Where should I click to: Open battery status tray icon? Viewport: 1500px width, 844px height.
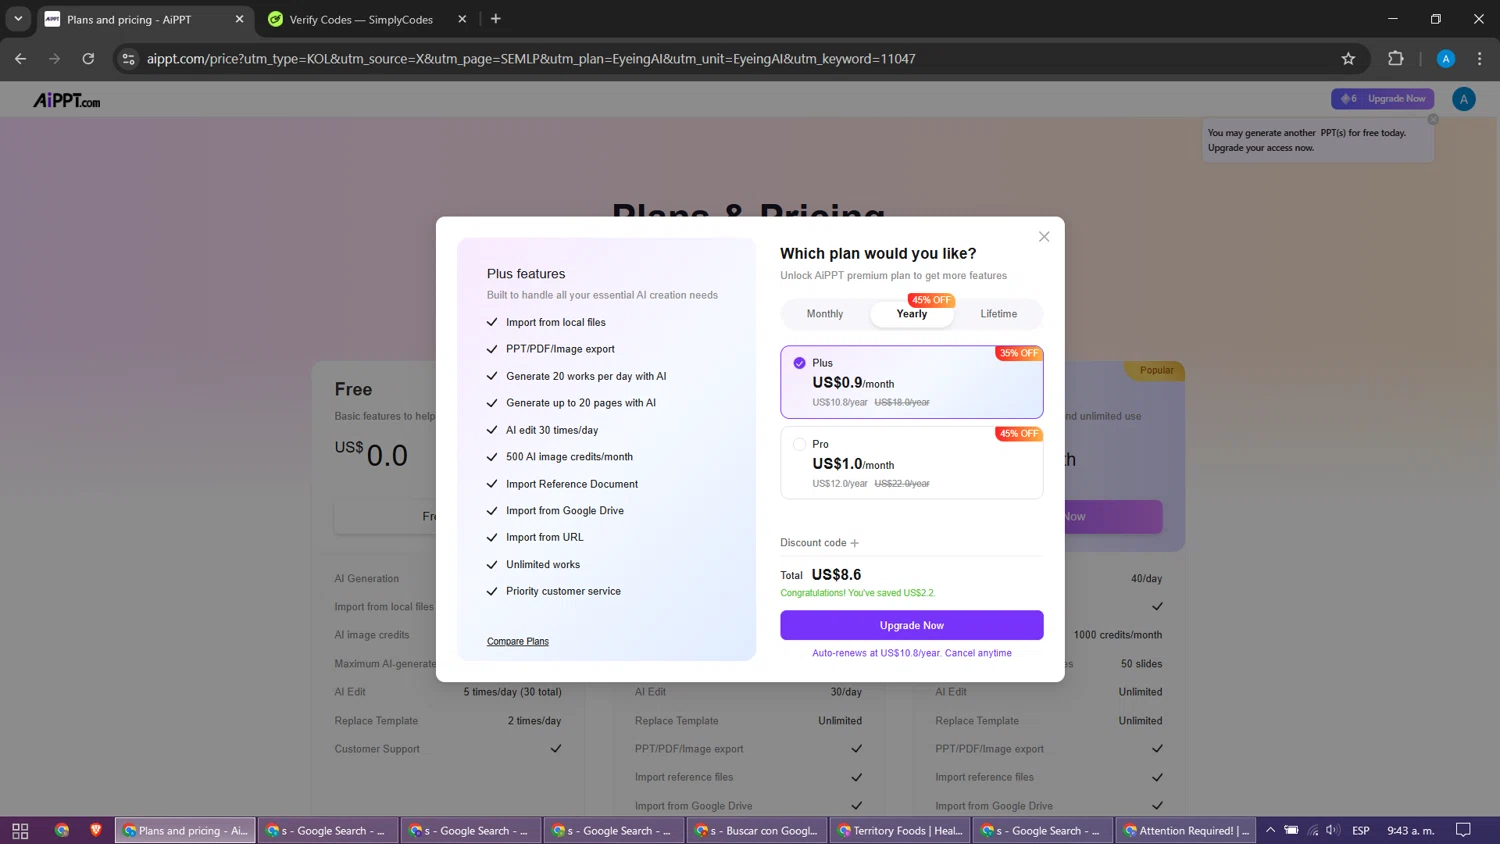click(x=1292, y=830)
